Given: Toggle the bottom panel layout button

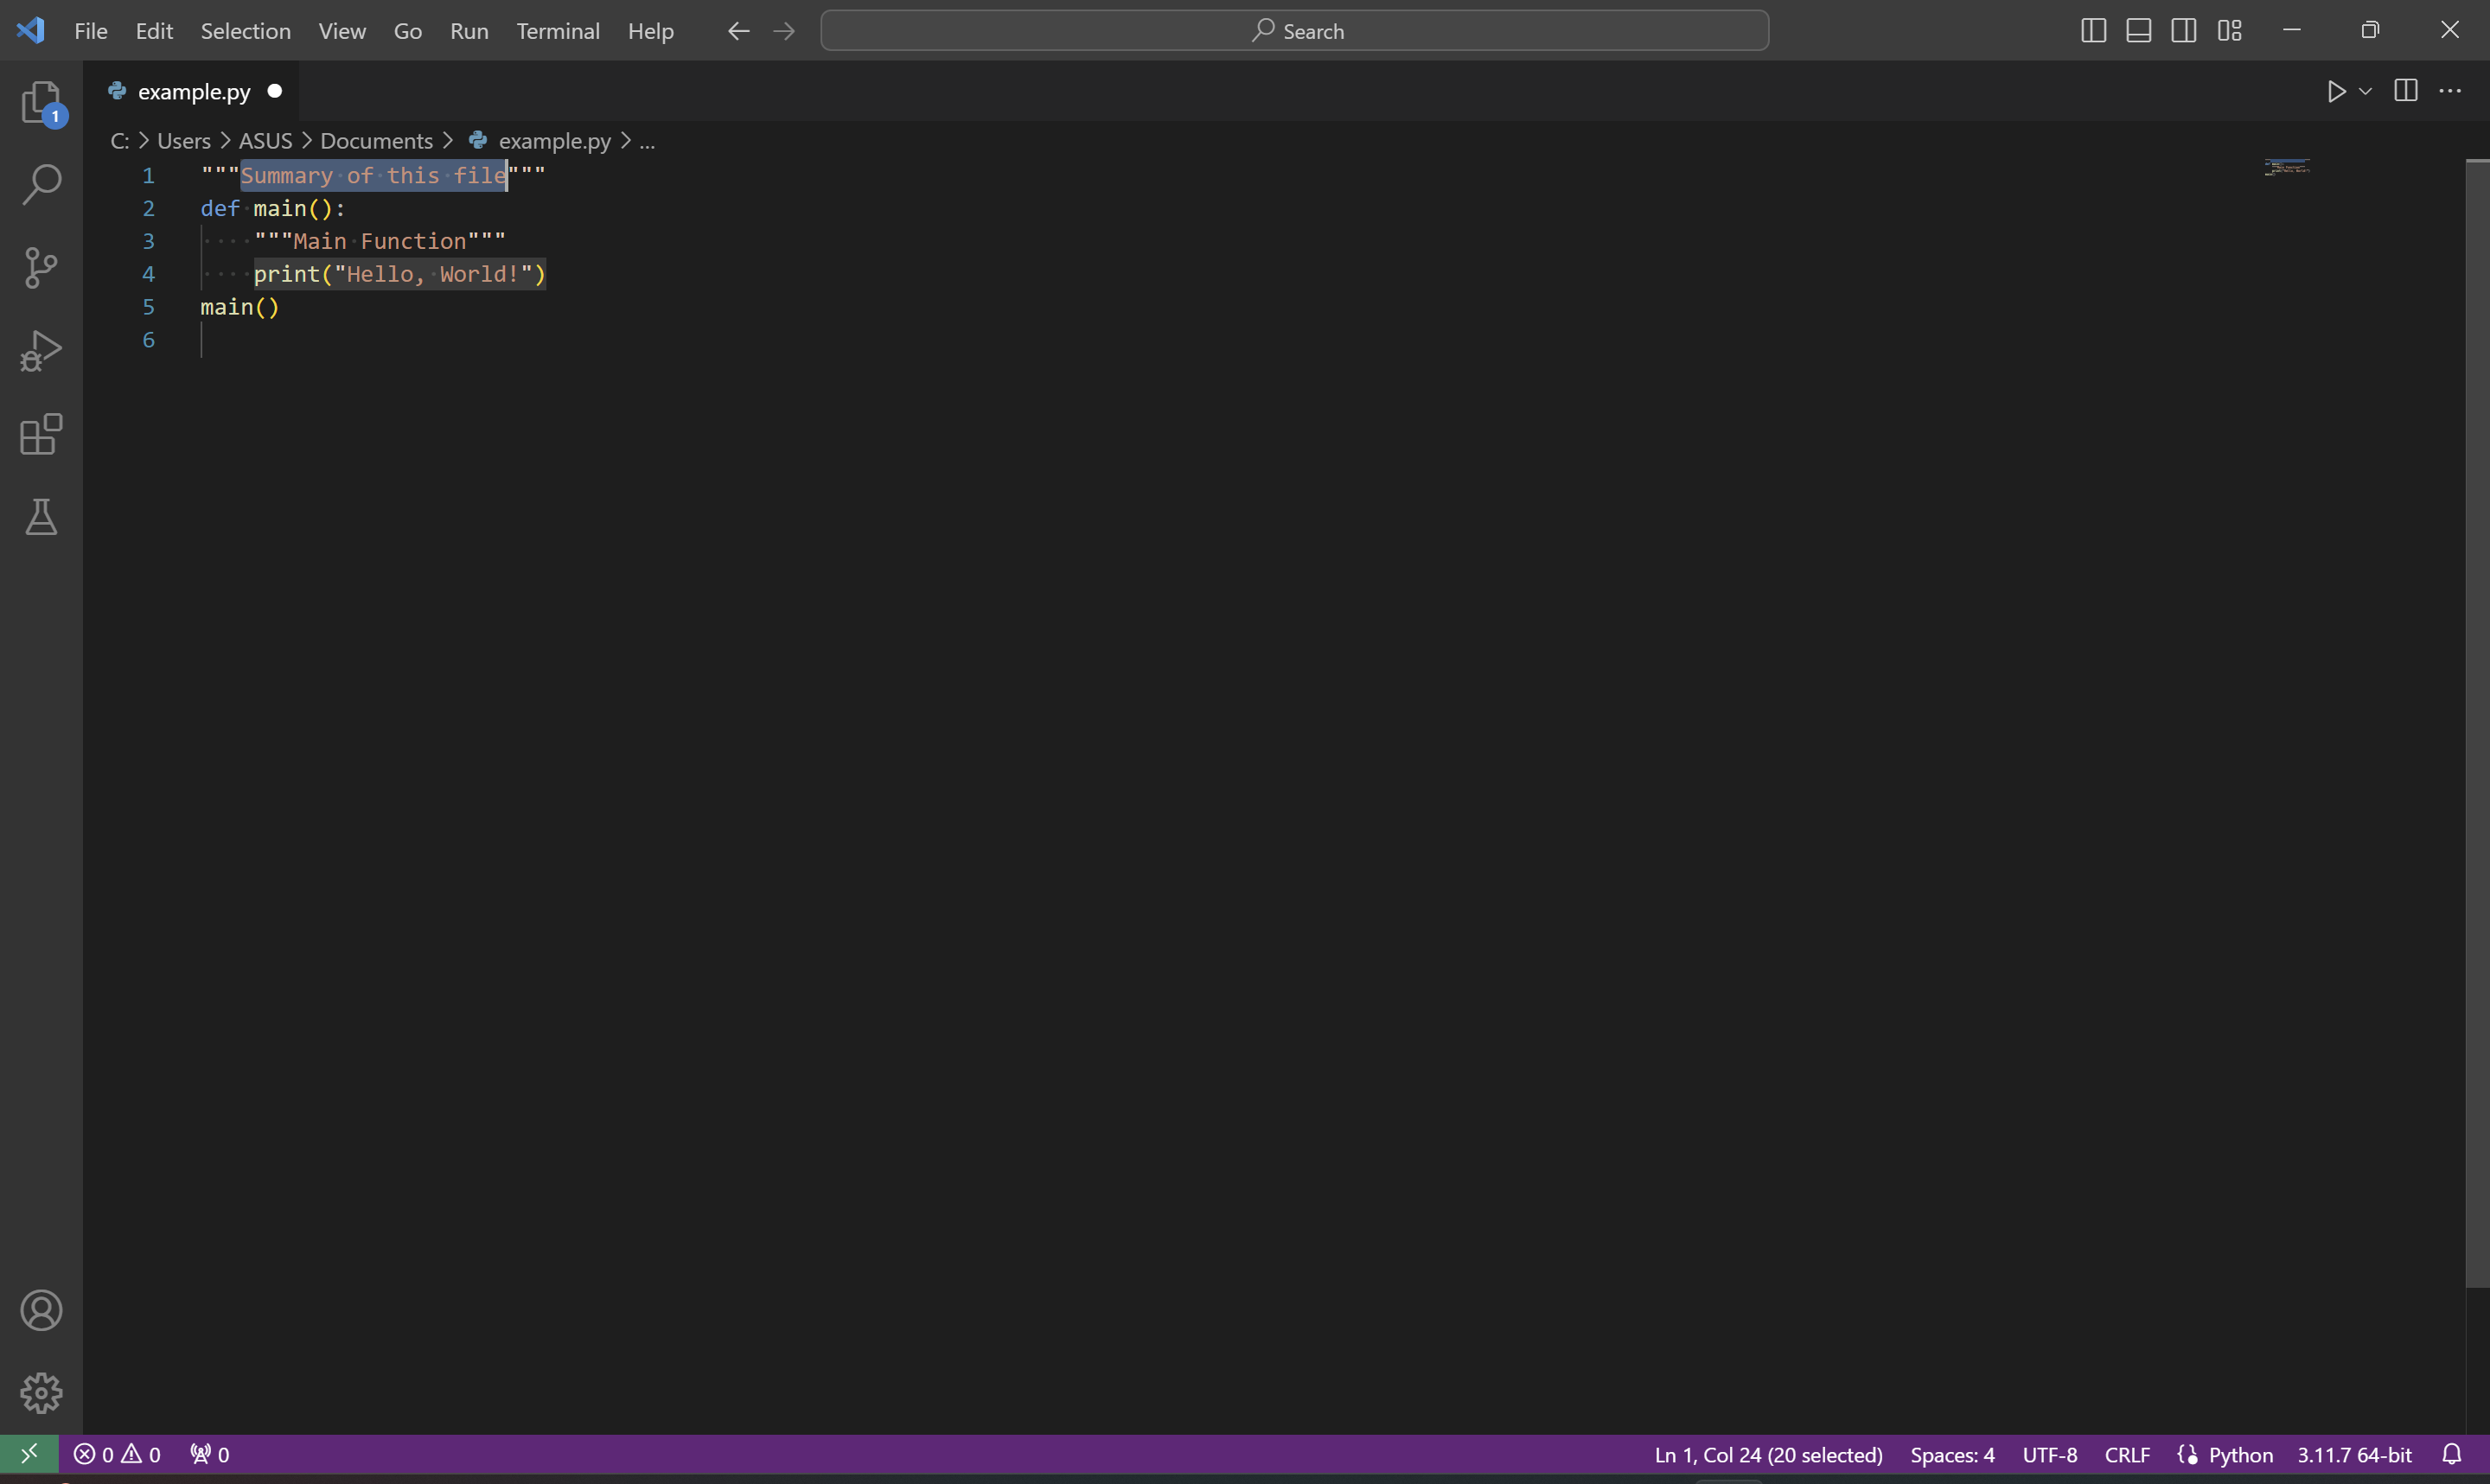Looking at the screenshot, I should [x=2138, y=31].
